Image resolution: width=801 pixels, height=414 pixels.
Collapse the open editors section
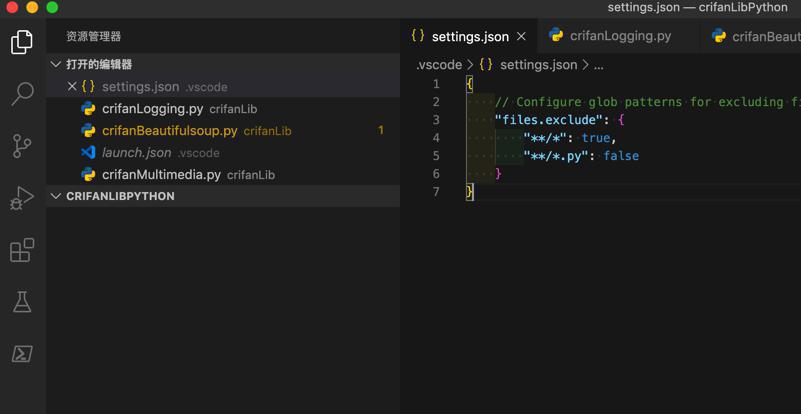click(x=56, y=64)
